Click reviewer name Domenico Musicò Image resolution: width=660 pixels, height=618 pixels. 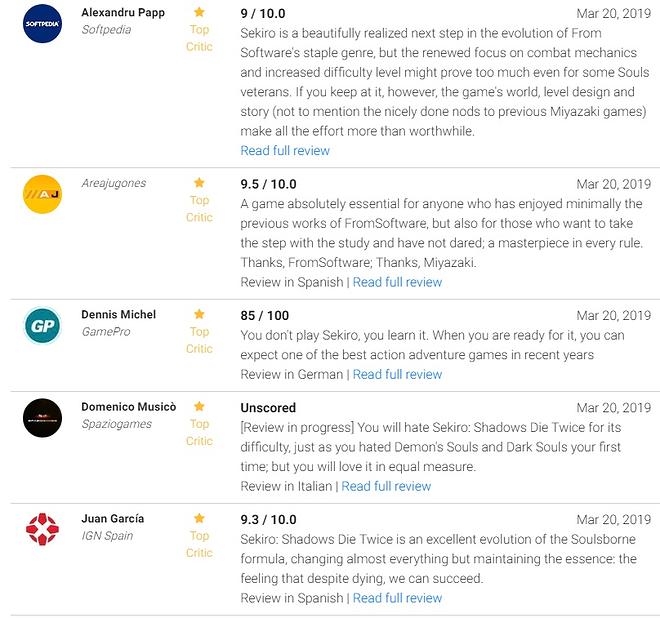(x=128, y=407)
